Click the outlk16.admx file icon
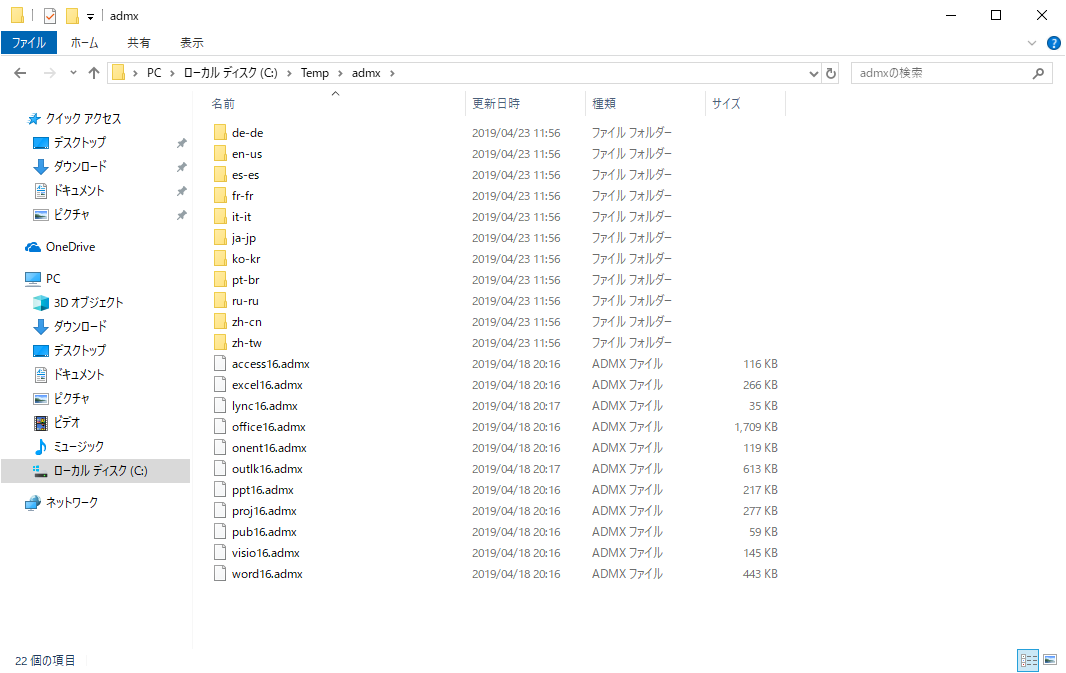1066x673 pixels. [220, 468]
